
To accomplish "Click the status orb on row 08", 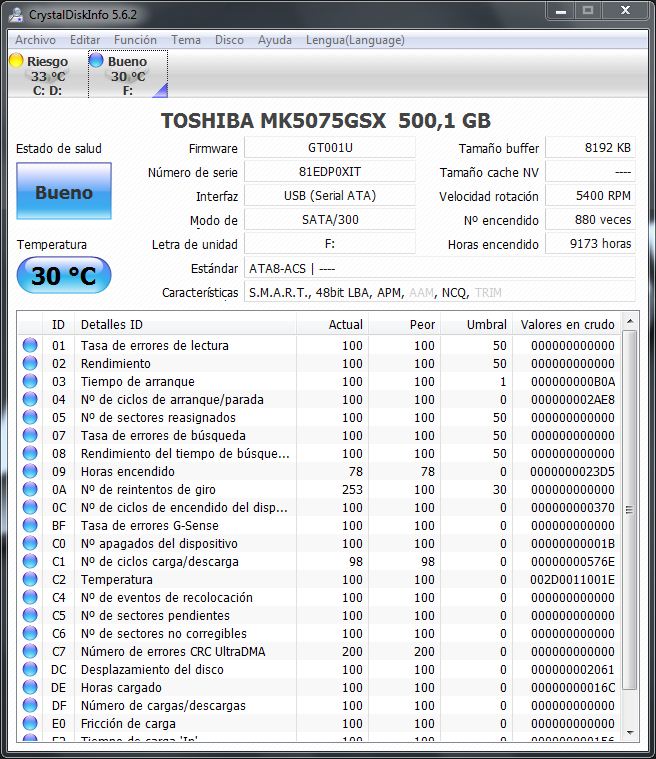I will click(x=30, y=453).
